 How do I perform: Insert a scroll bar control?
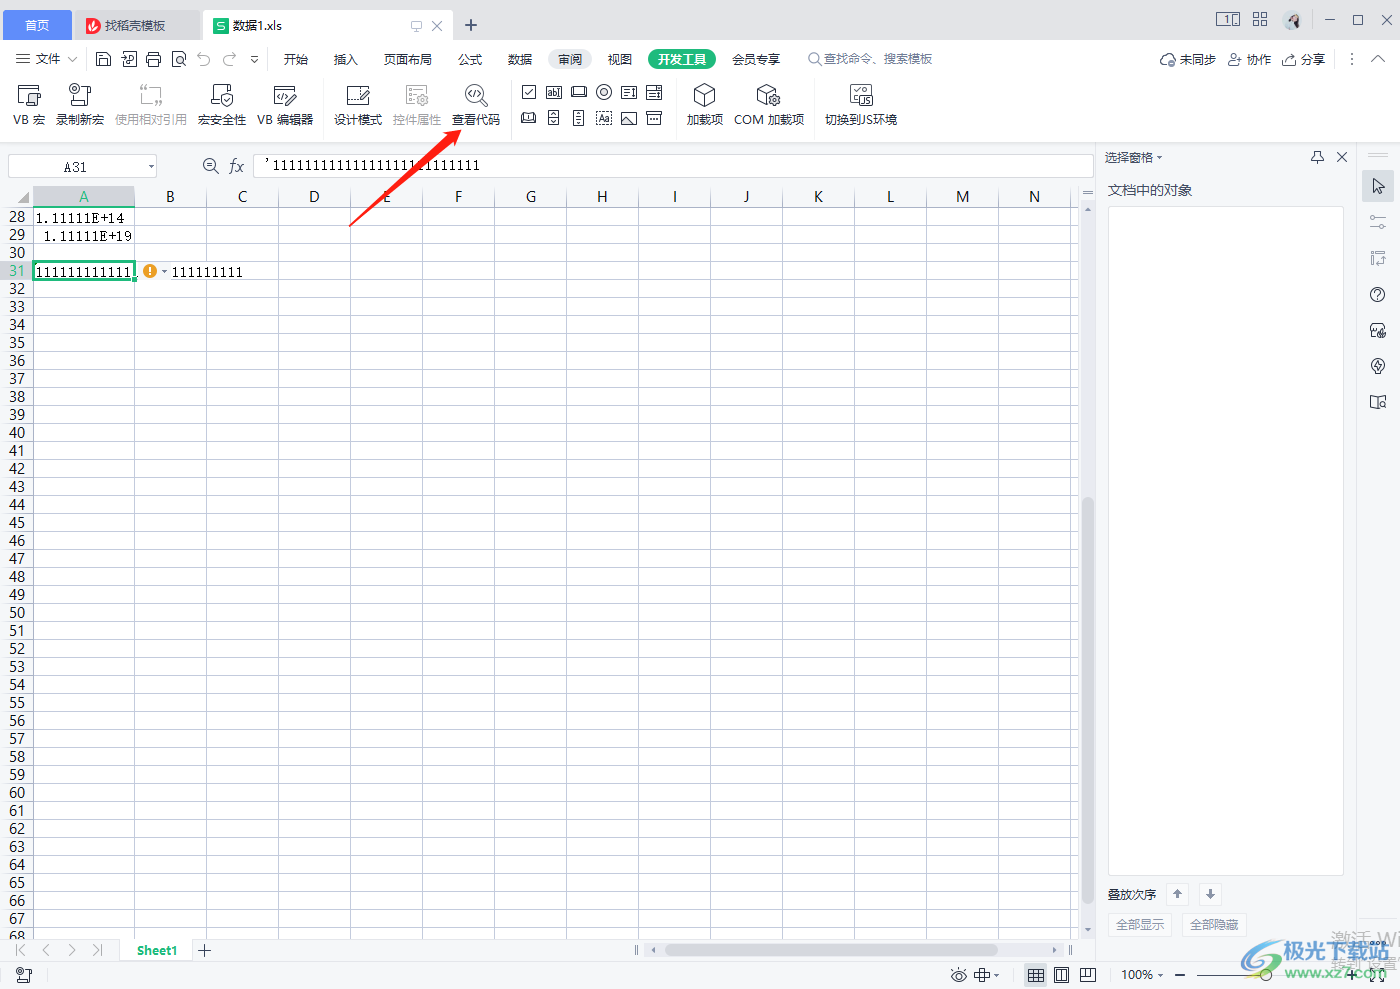coord(579,118)
